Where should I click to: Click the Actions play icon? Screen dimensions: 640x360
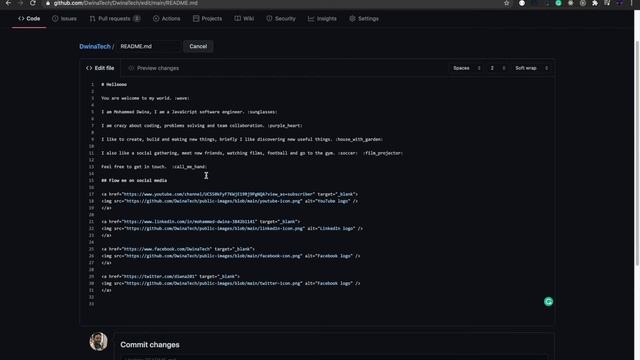[x=156, y=19]
